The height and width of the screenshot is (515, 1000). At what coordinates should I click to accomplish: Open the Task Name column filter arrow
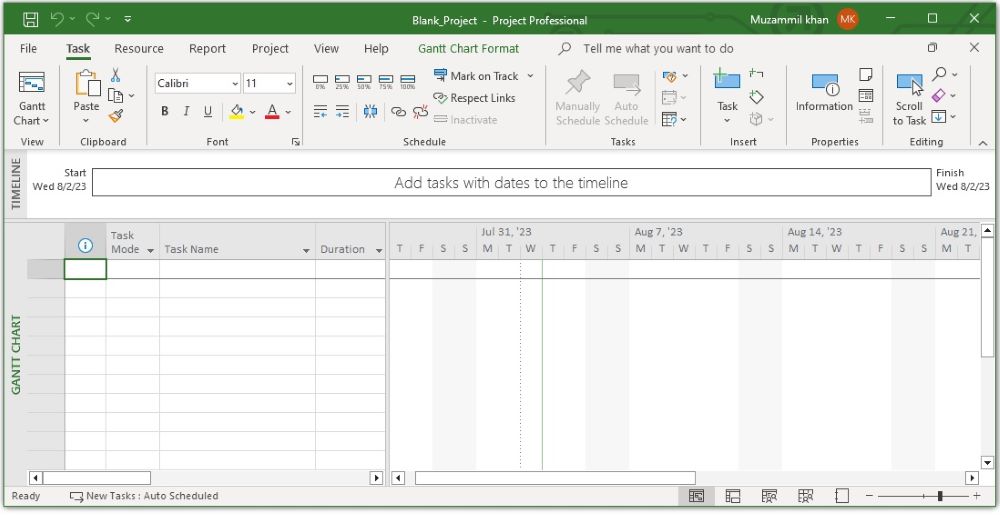[306, 250]
